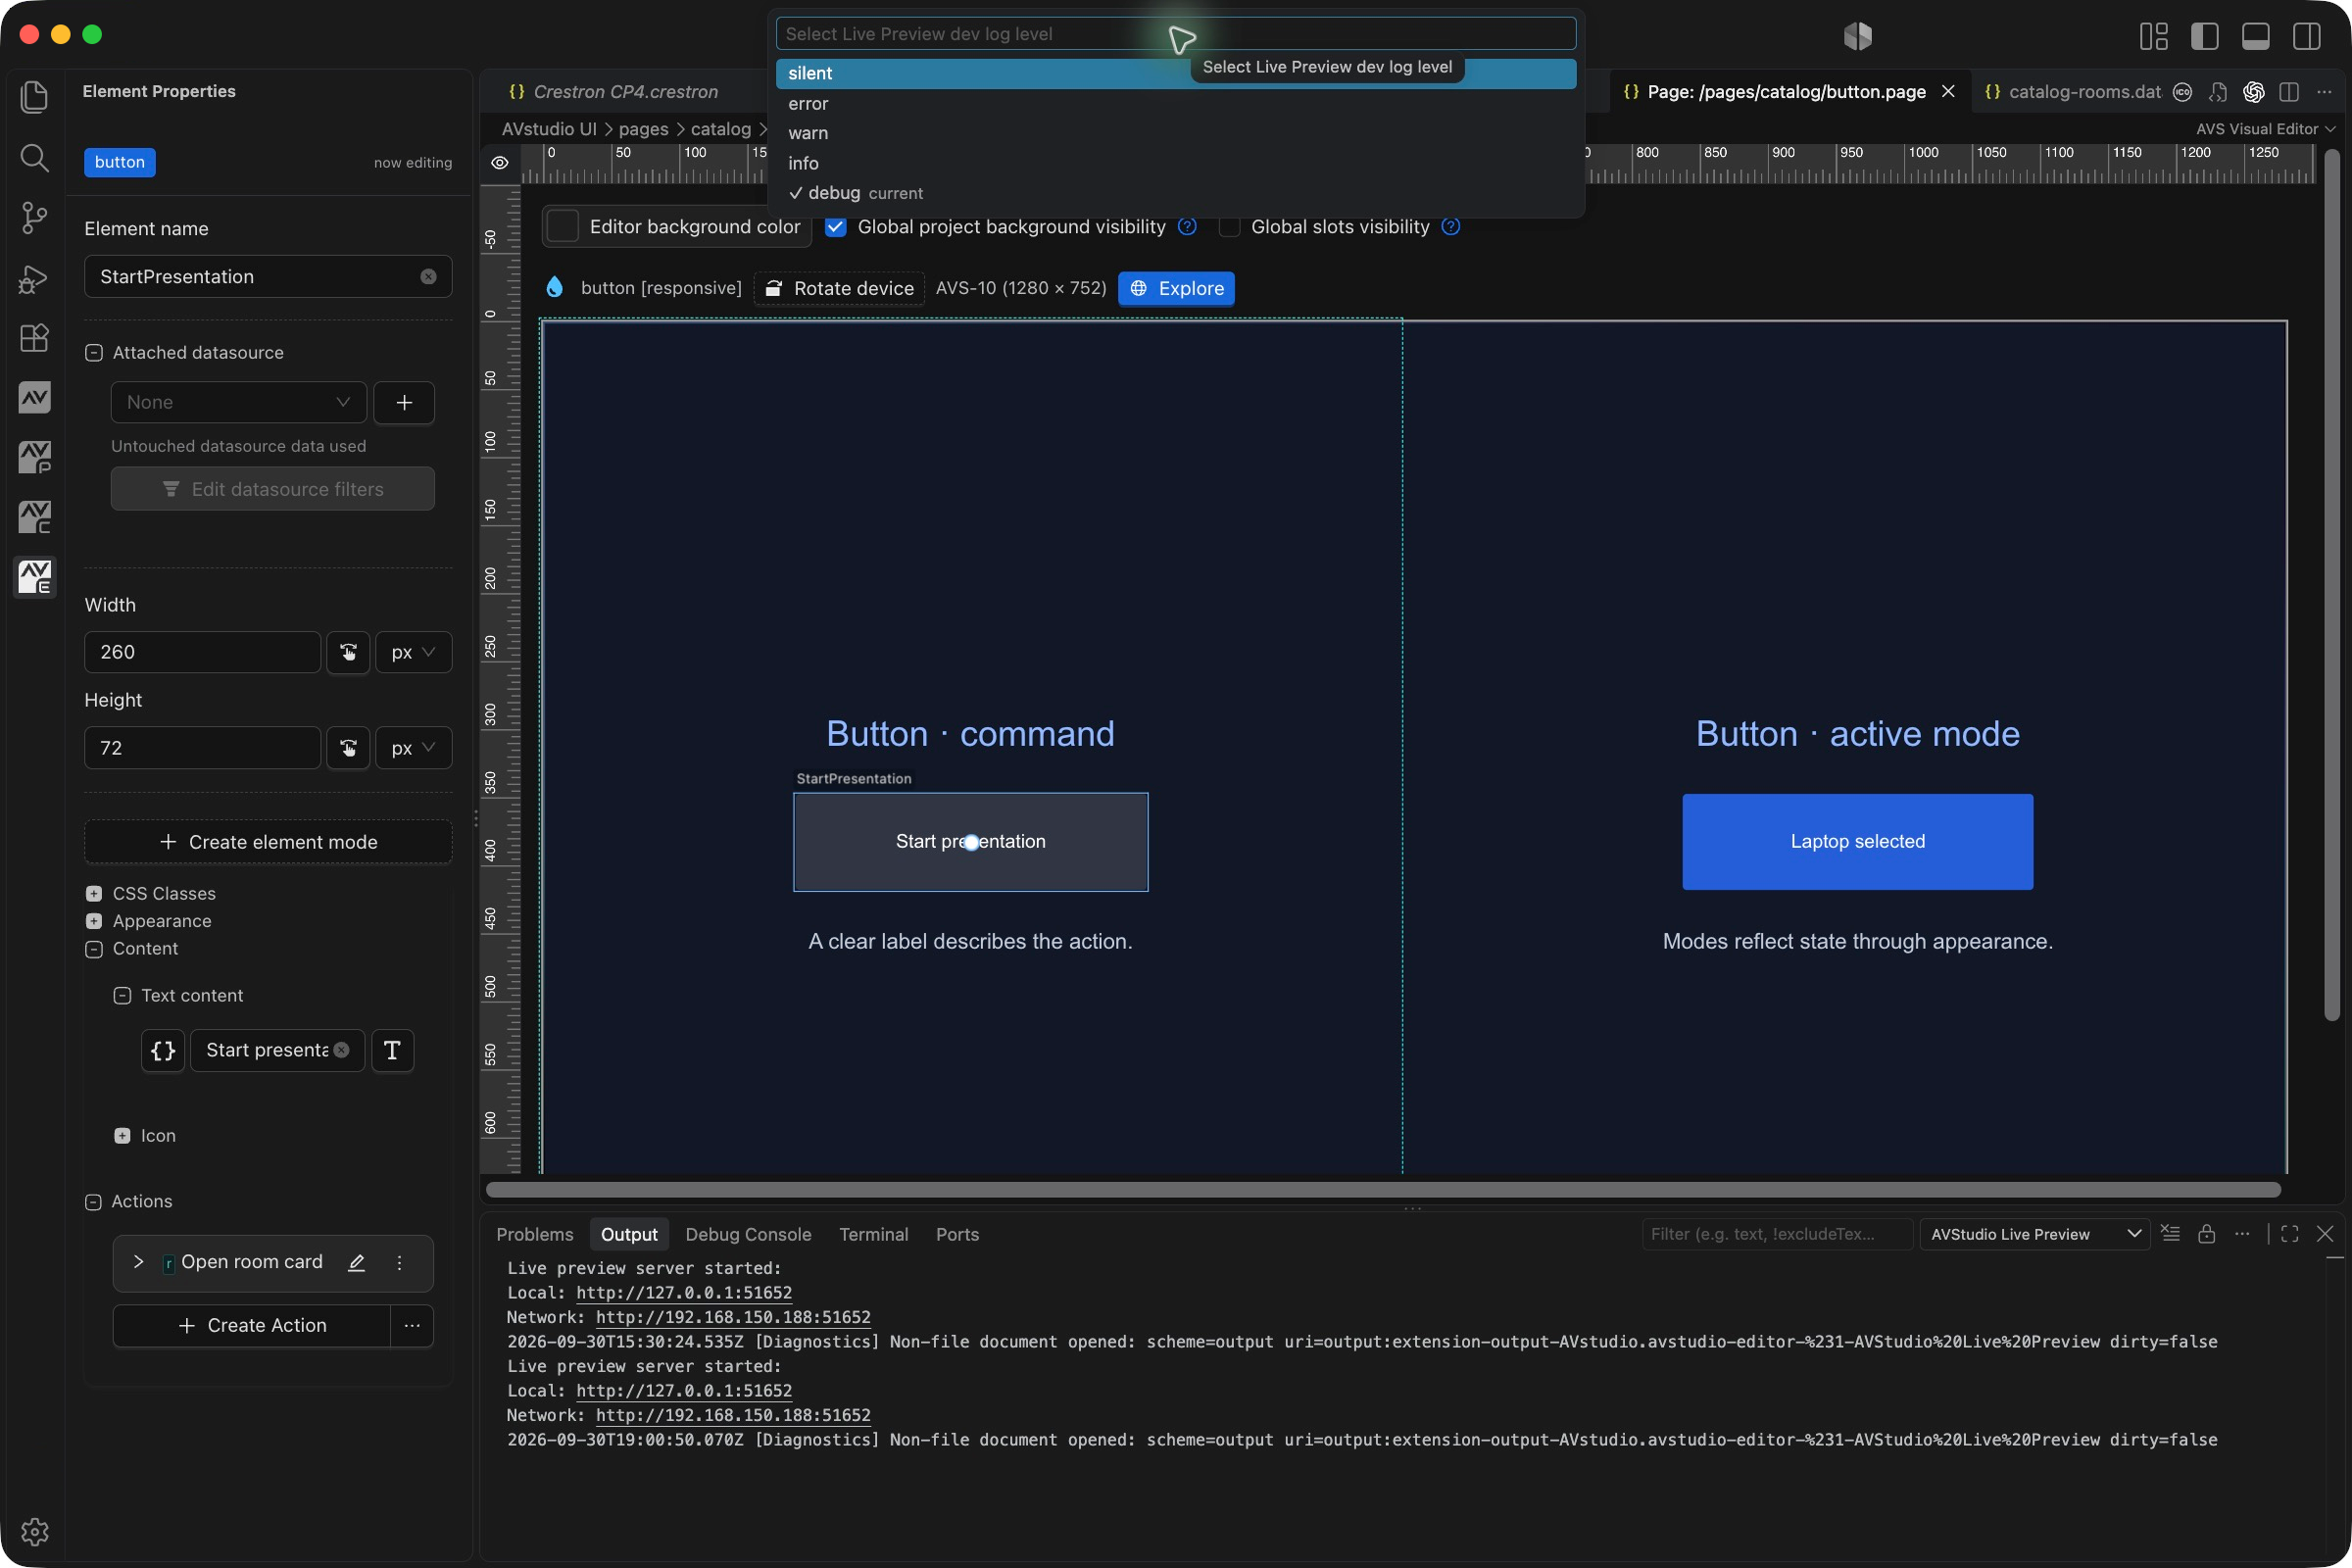Expand the Appearance section

click(x=94, y=921)
